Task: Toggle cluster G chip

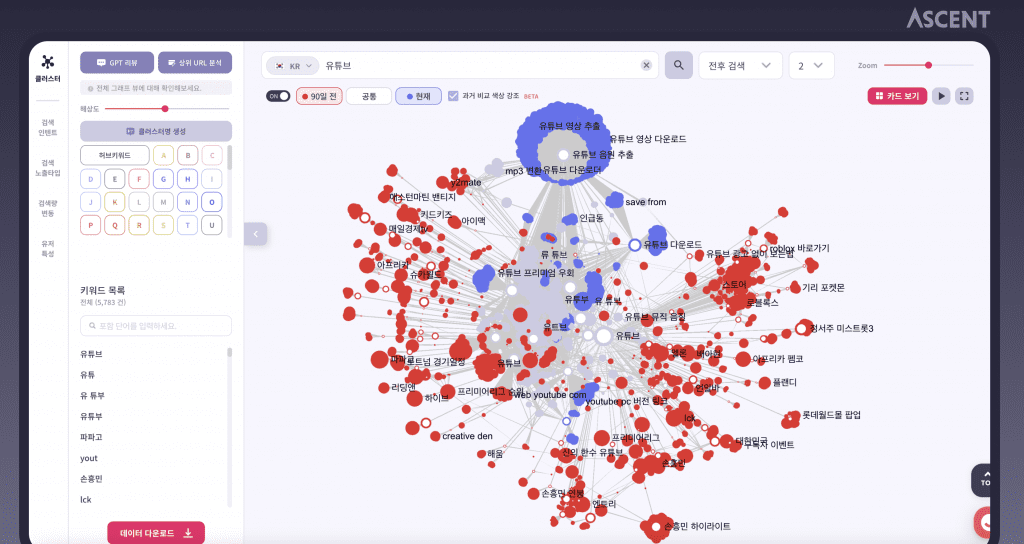Action: pyautogui.click(x=163, y=179)
